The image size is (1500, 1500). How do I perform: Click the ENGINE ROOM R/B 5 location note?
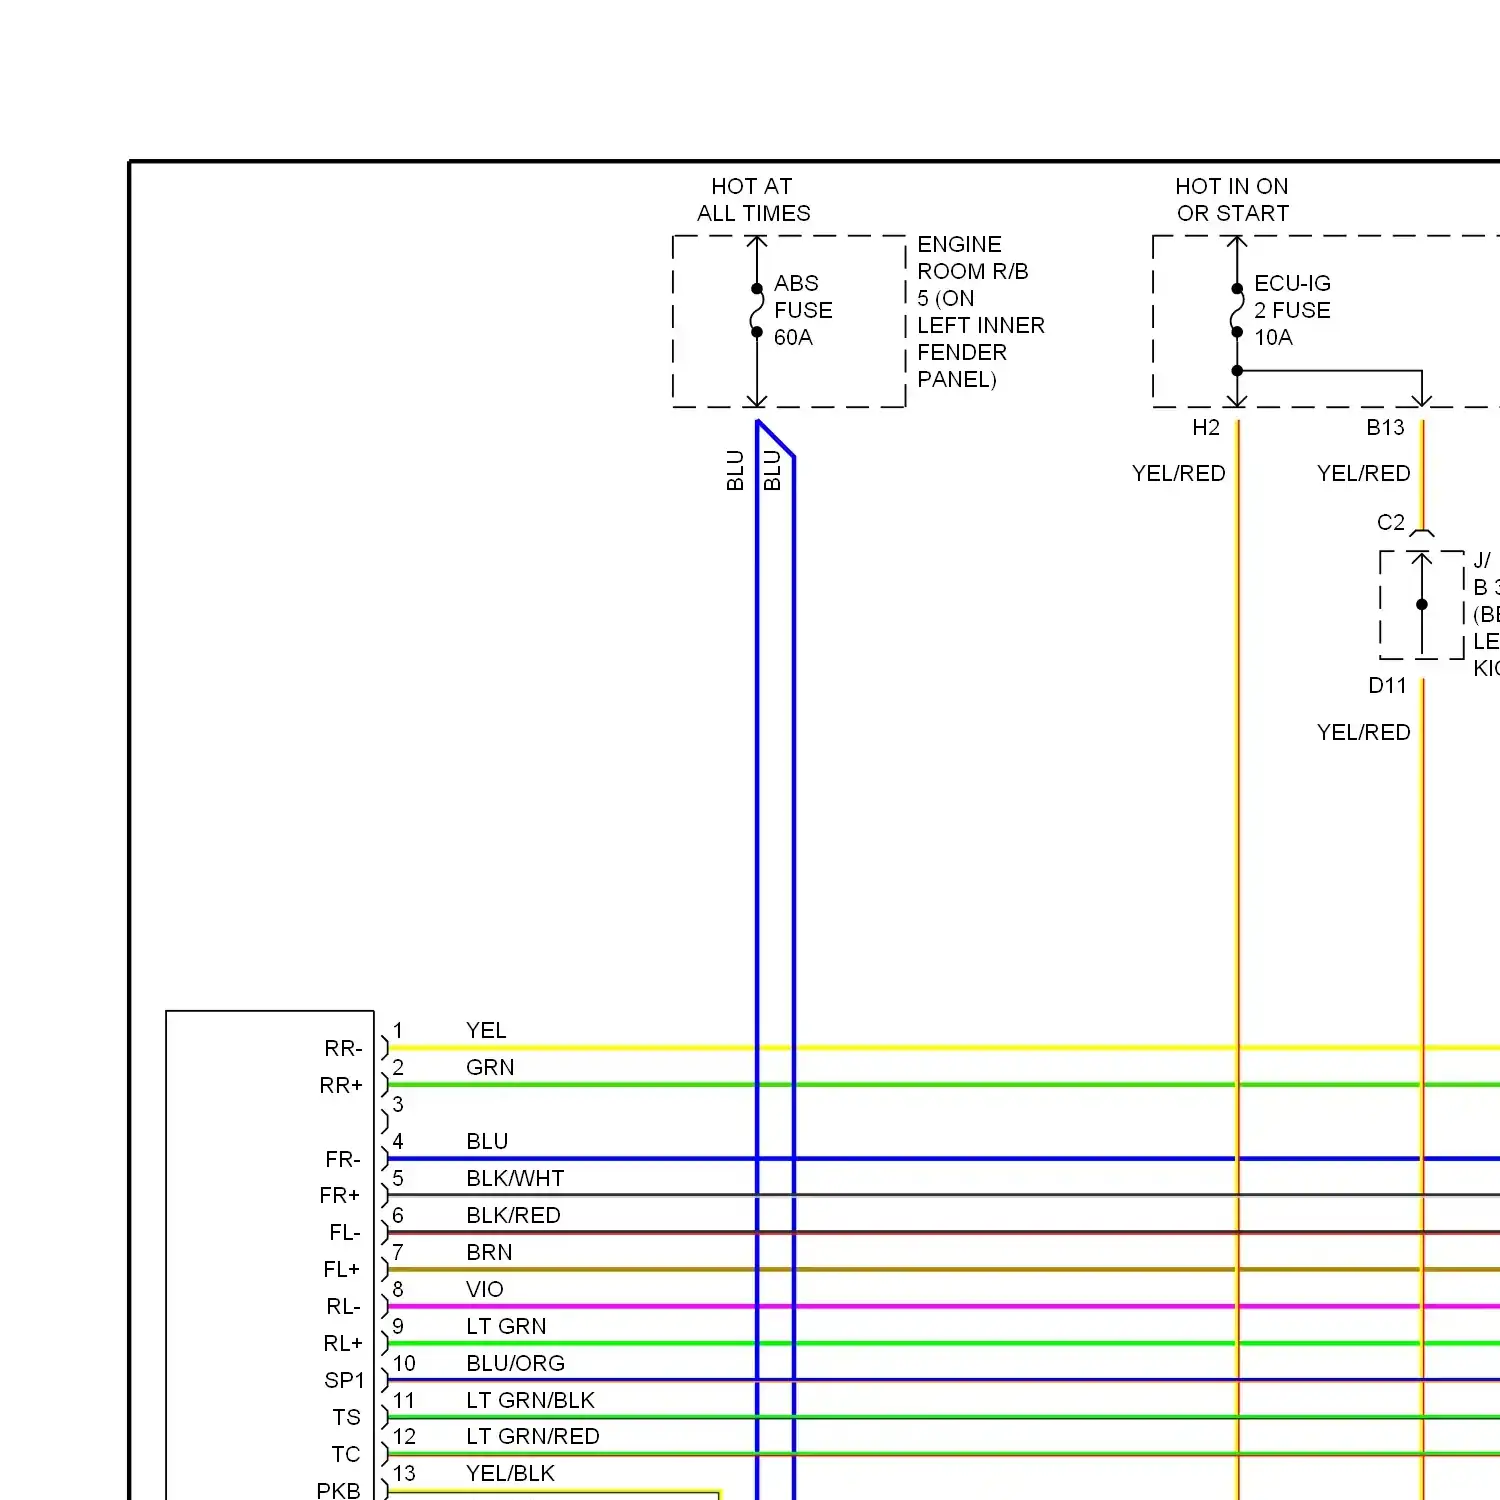tap(981, 312)
